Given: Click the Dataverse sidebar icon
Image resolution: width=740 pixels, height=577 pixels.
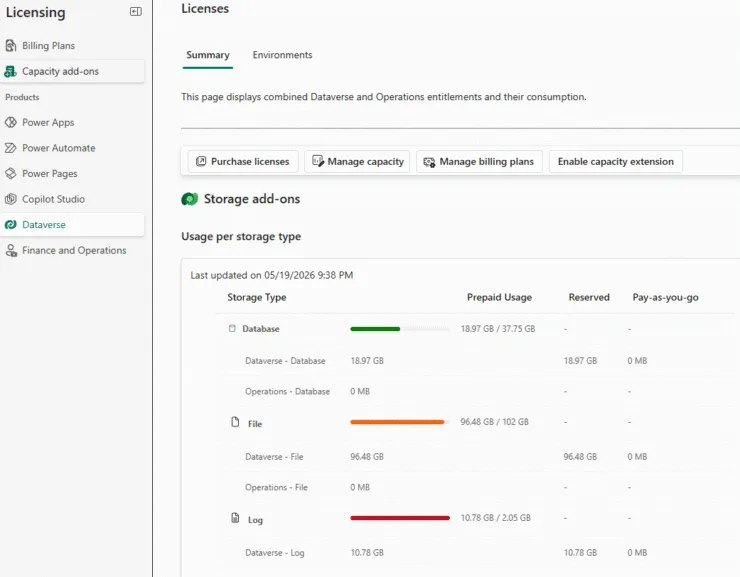Looking at the screenshot, I should 10,225.
